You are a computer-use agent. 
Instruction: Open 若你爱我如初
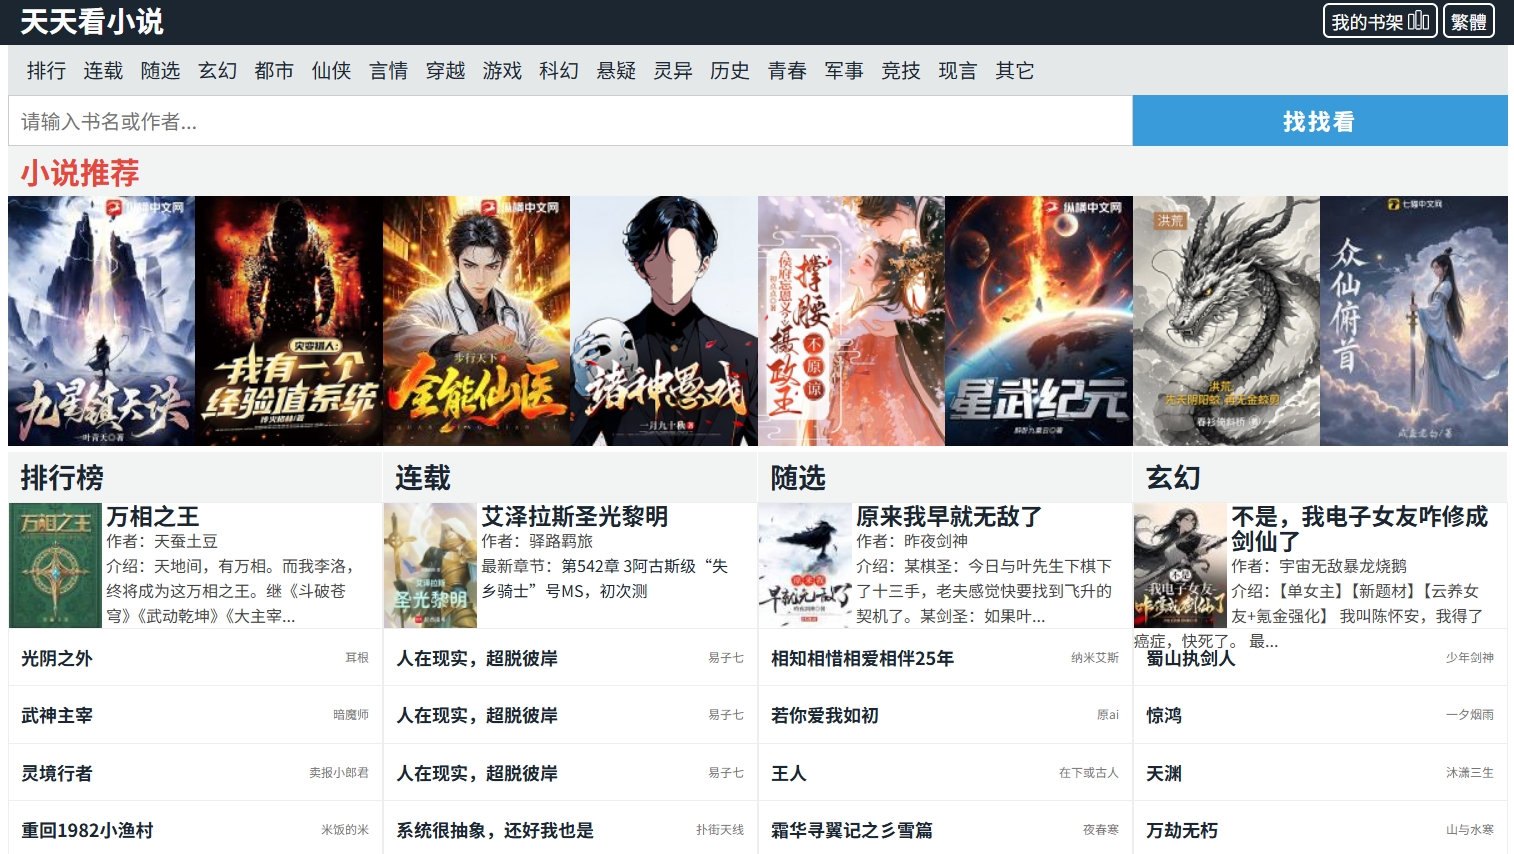[x=825, y=715]
